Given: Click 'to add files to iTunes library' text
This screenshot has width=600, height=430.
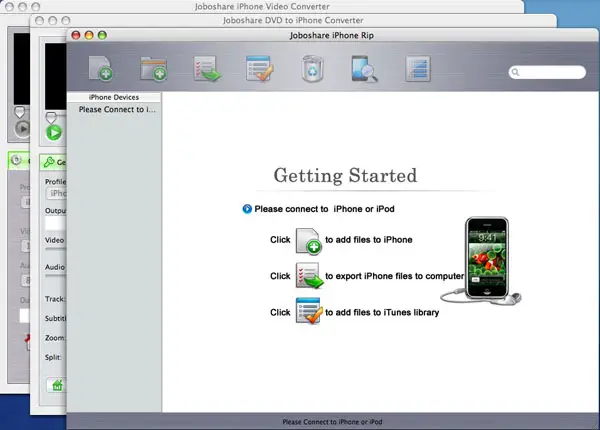Looking at the screenshot, I should pyautogui.click(x=382, y=313).
